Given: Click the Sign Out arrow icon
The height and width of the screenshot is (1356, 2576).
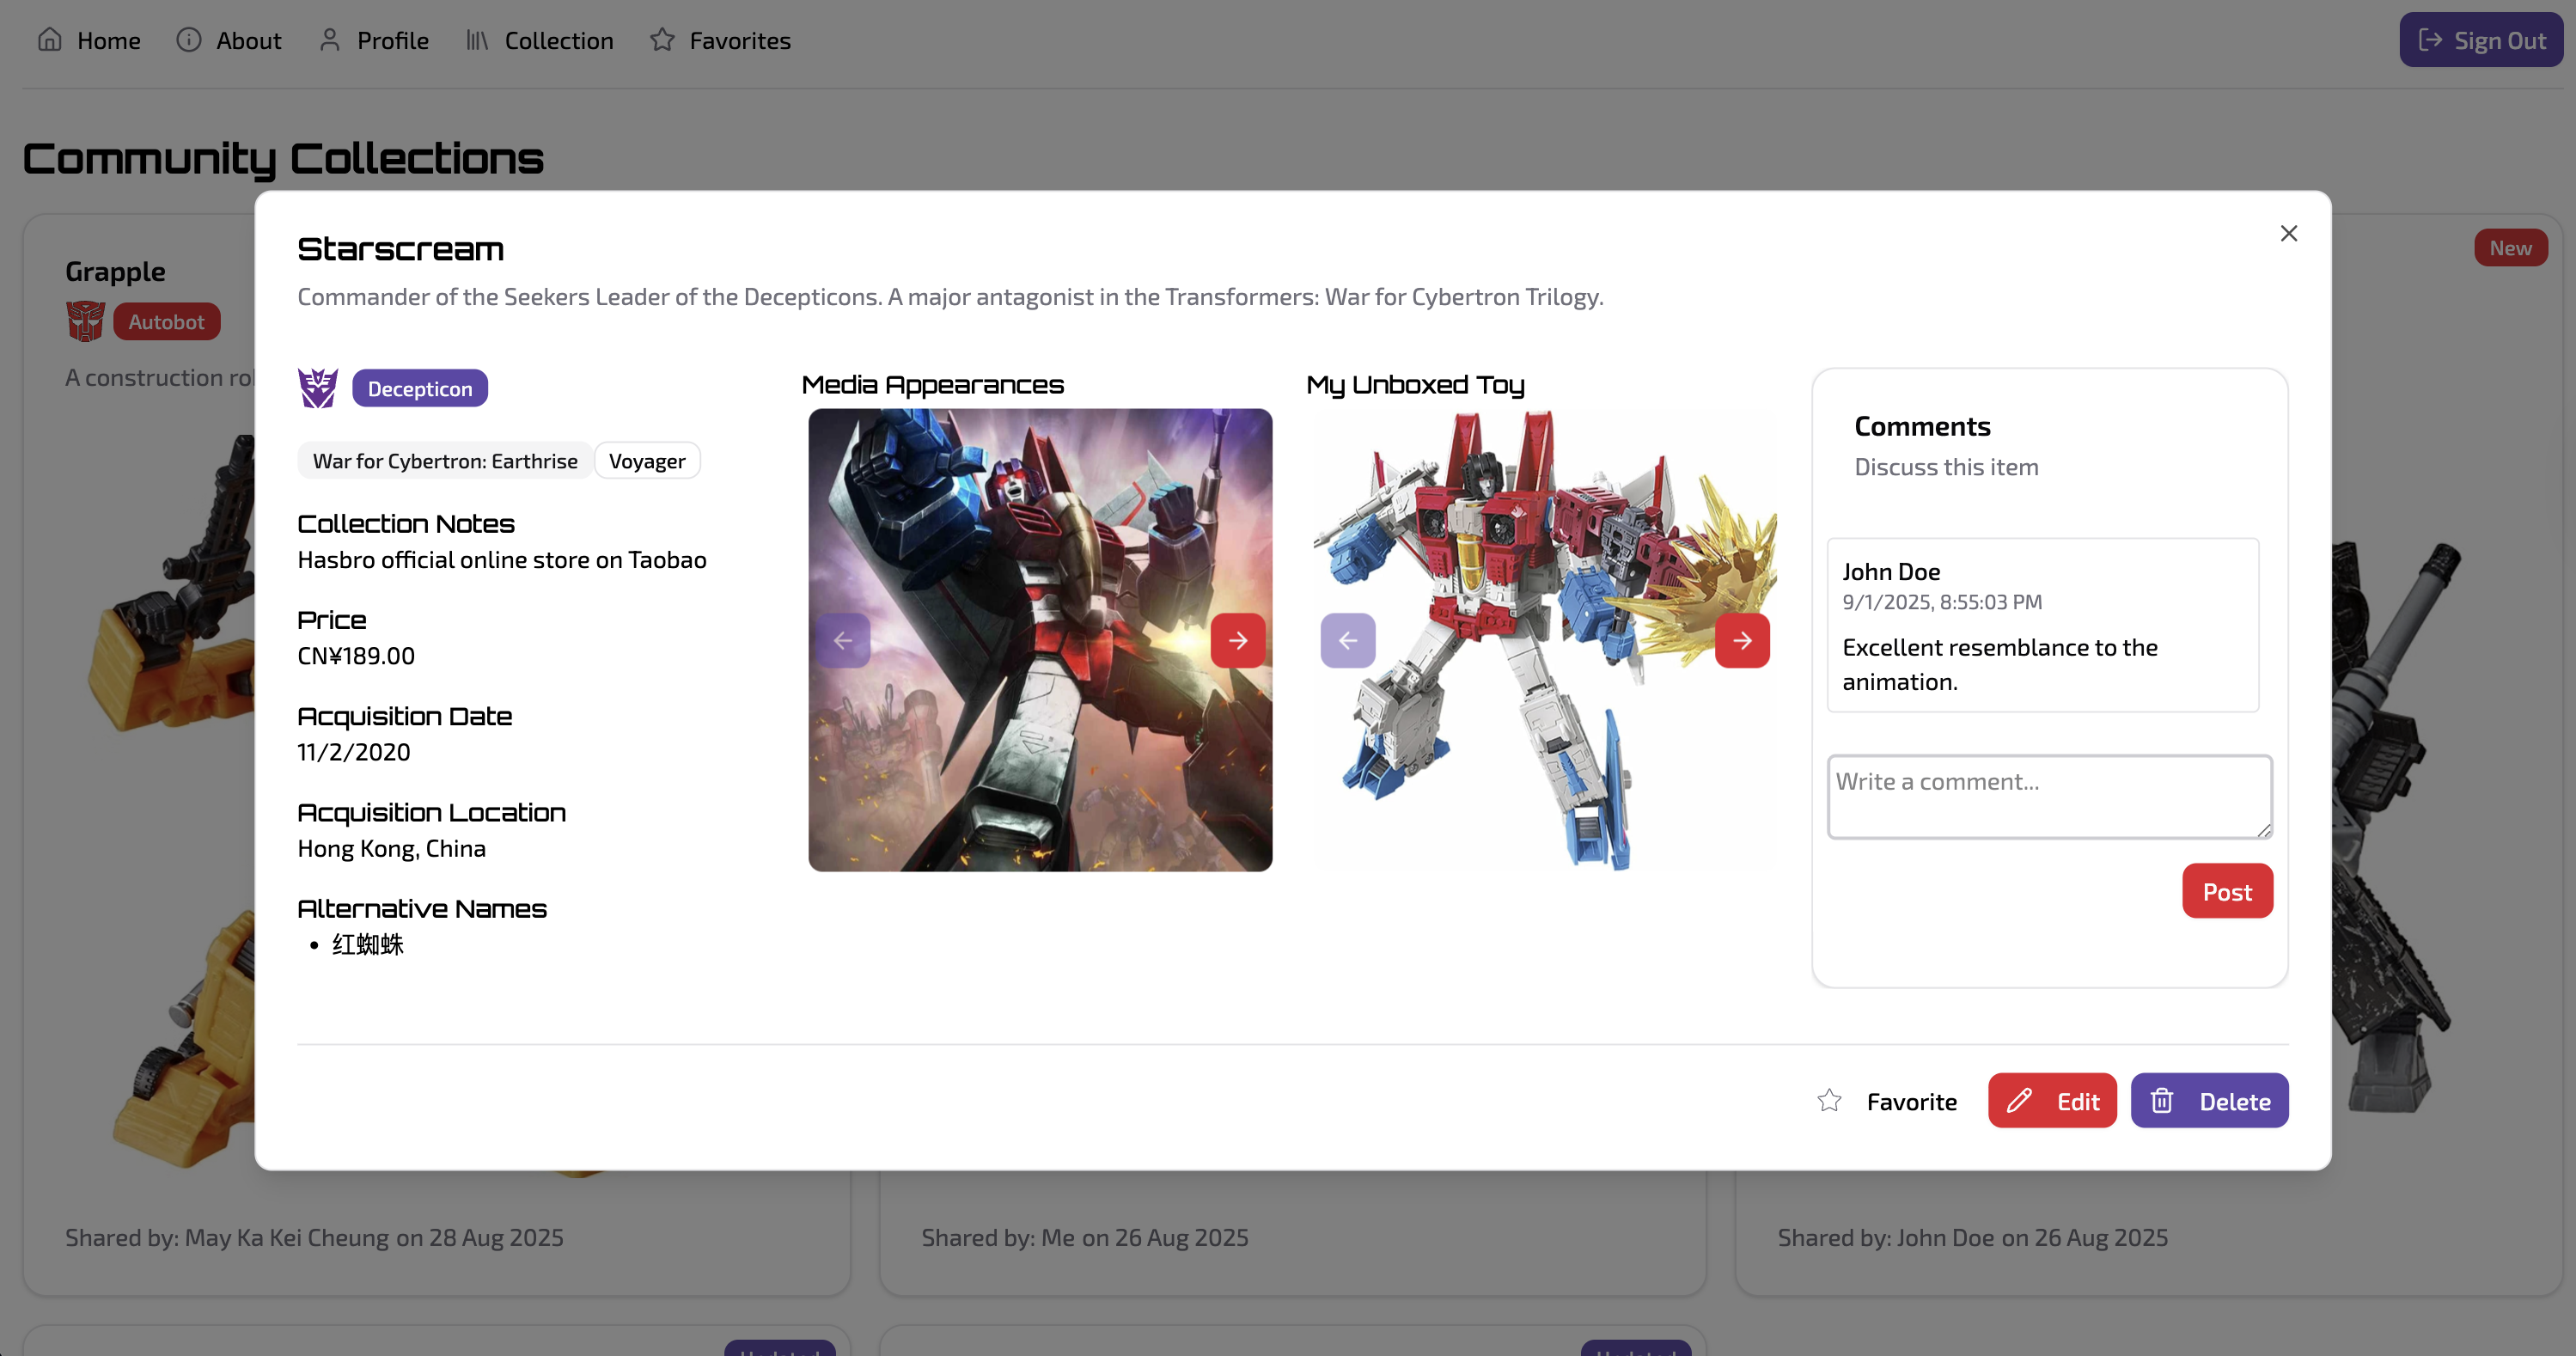Looking at the screenshot, I should pyautogui.click(x=2431, y=39).
